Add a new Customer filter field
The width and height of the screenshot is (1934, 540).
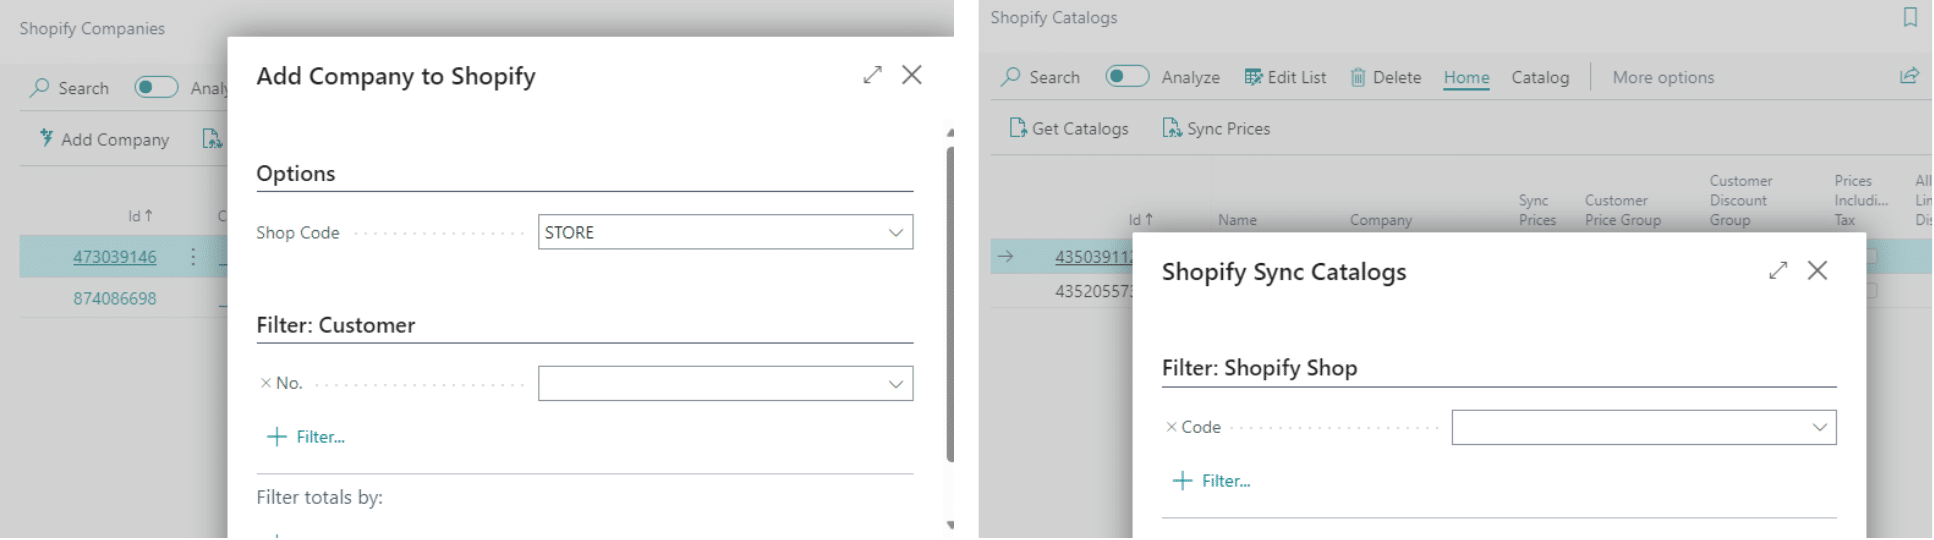pyautogui.click(x=306, y=437)
